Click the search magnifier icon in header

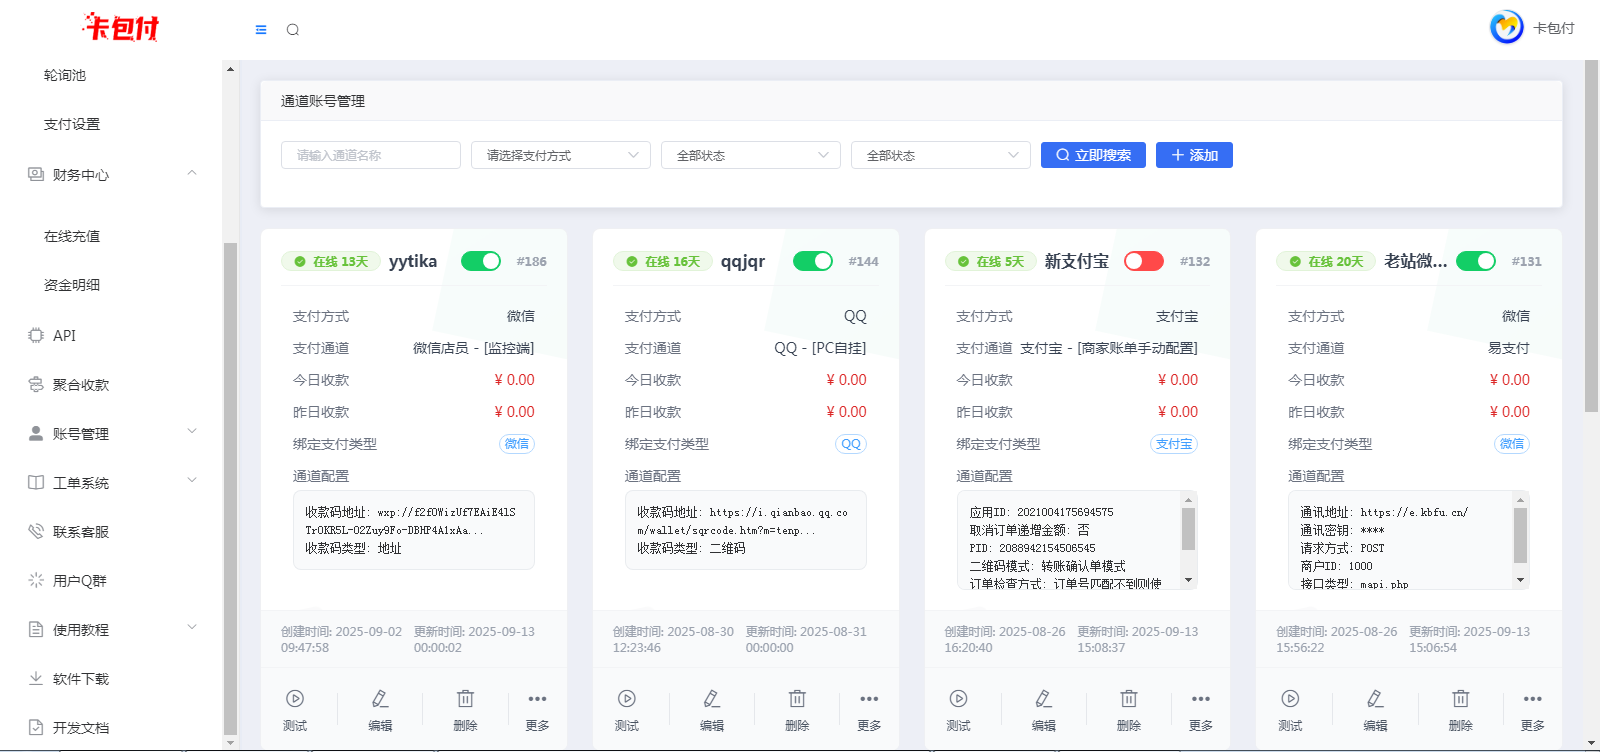(293, 30)
